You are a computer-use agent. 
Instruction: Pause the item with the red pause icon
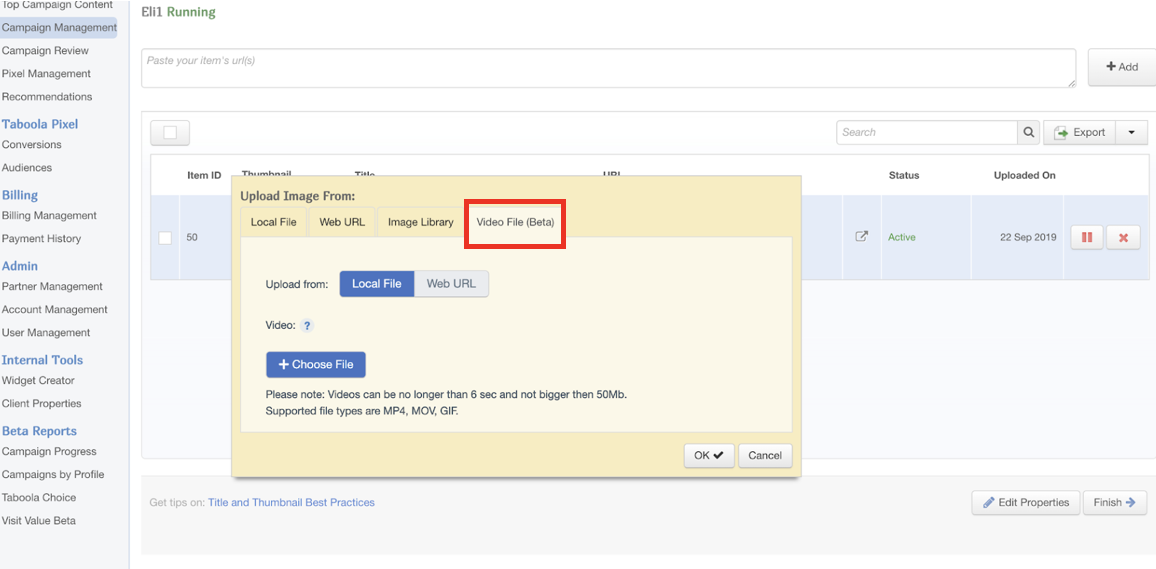[x=1087, y=237]
